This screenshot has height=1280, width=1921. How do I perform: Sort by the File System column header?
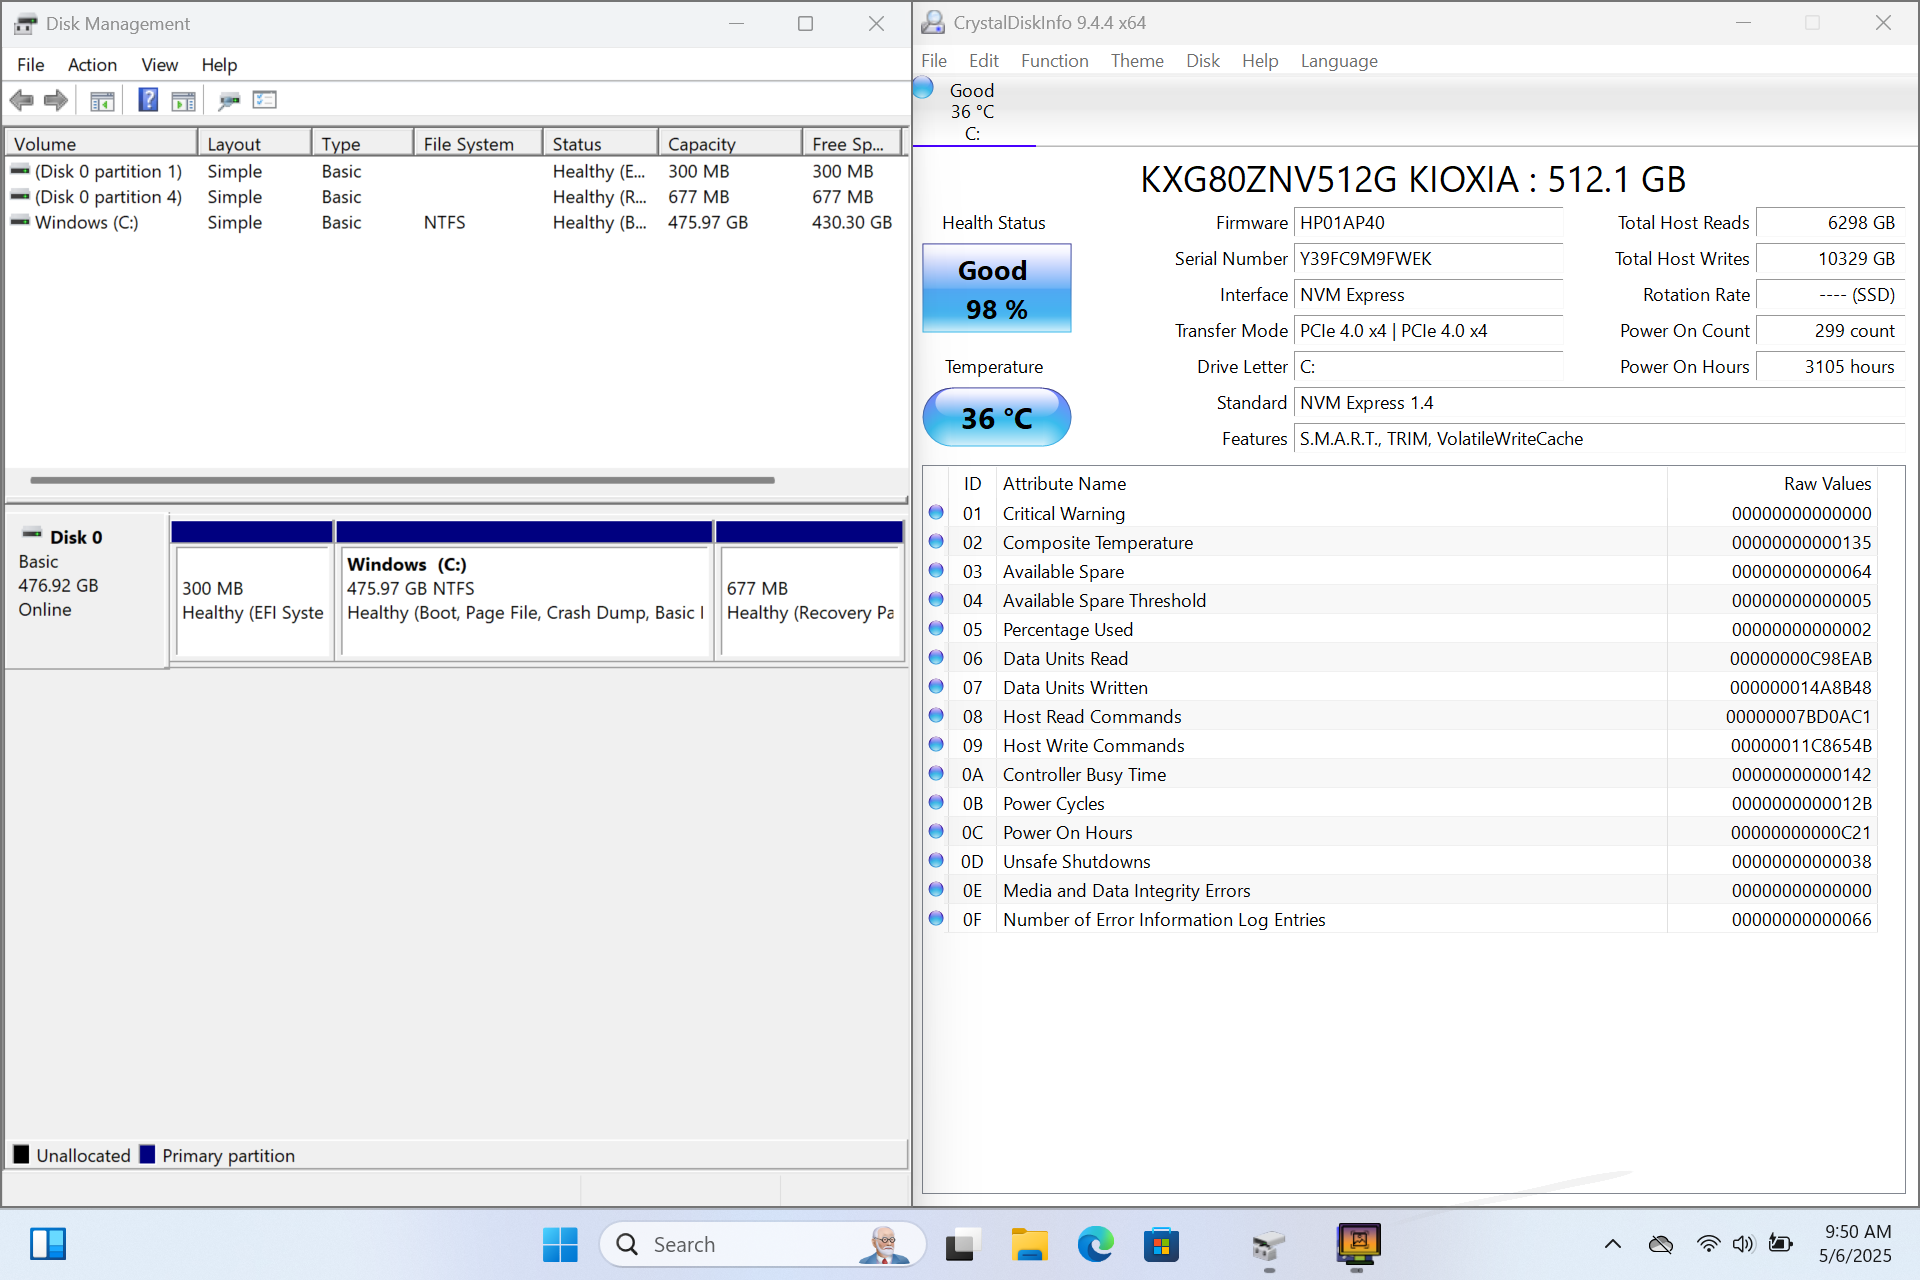(478, 144)
